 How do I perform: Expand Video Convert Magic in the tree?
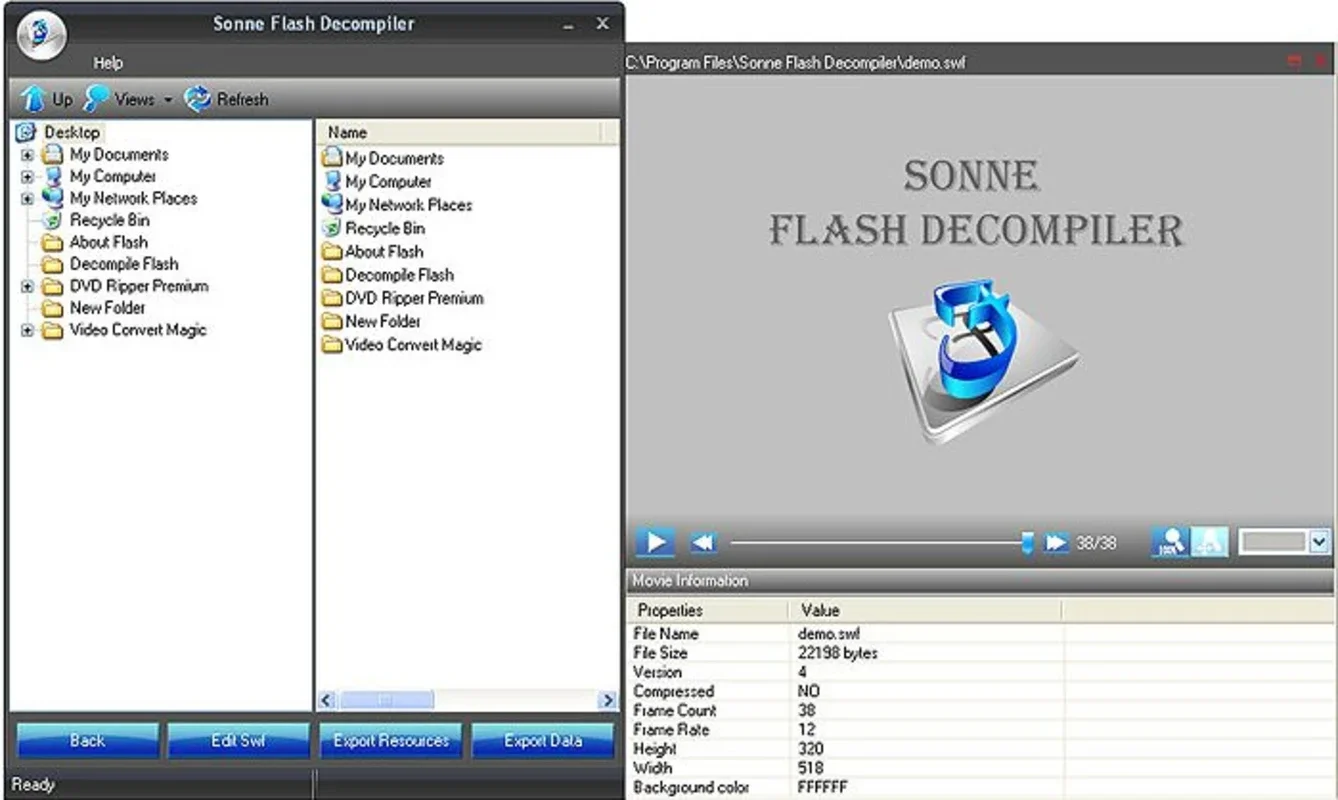click(28, 330)
